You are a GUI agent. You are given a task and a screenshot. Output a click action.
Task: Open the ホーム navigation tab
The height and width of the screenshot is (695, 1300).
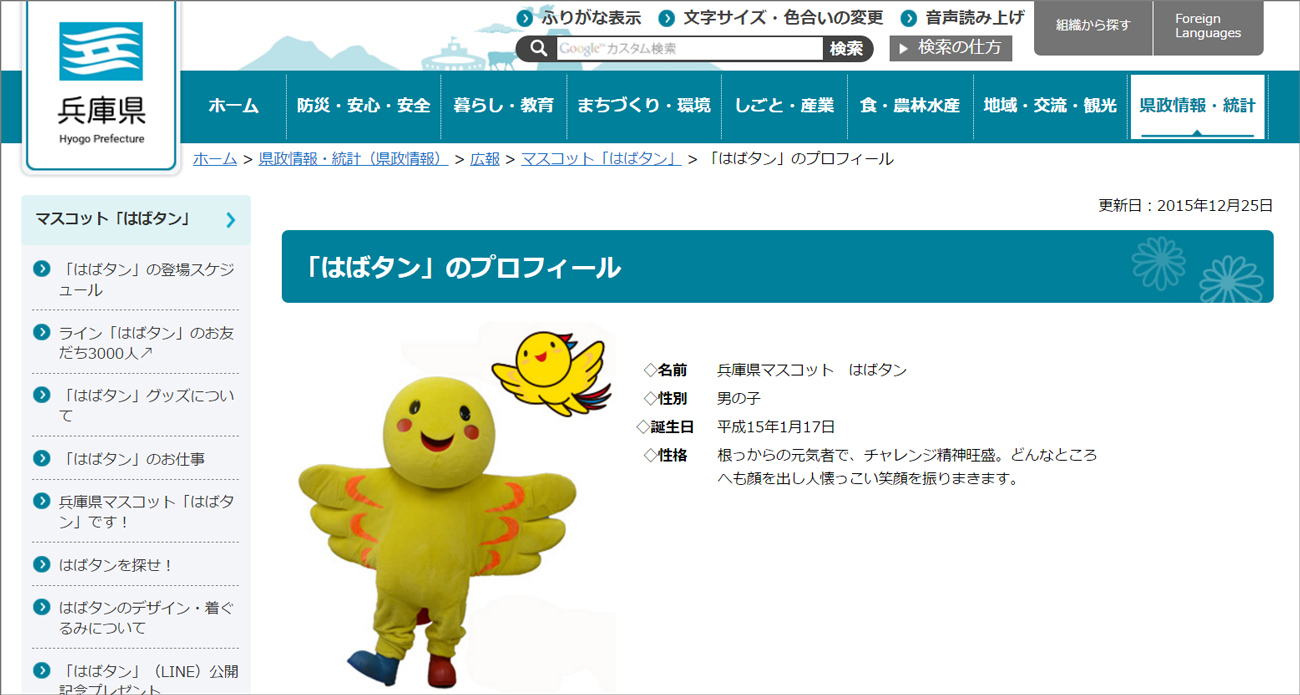tap(234, 105)
